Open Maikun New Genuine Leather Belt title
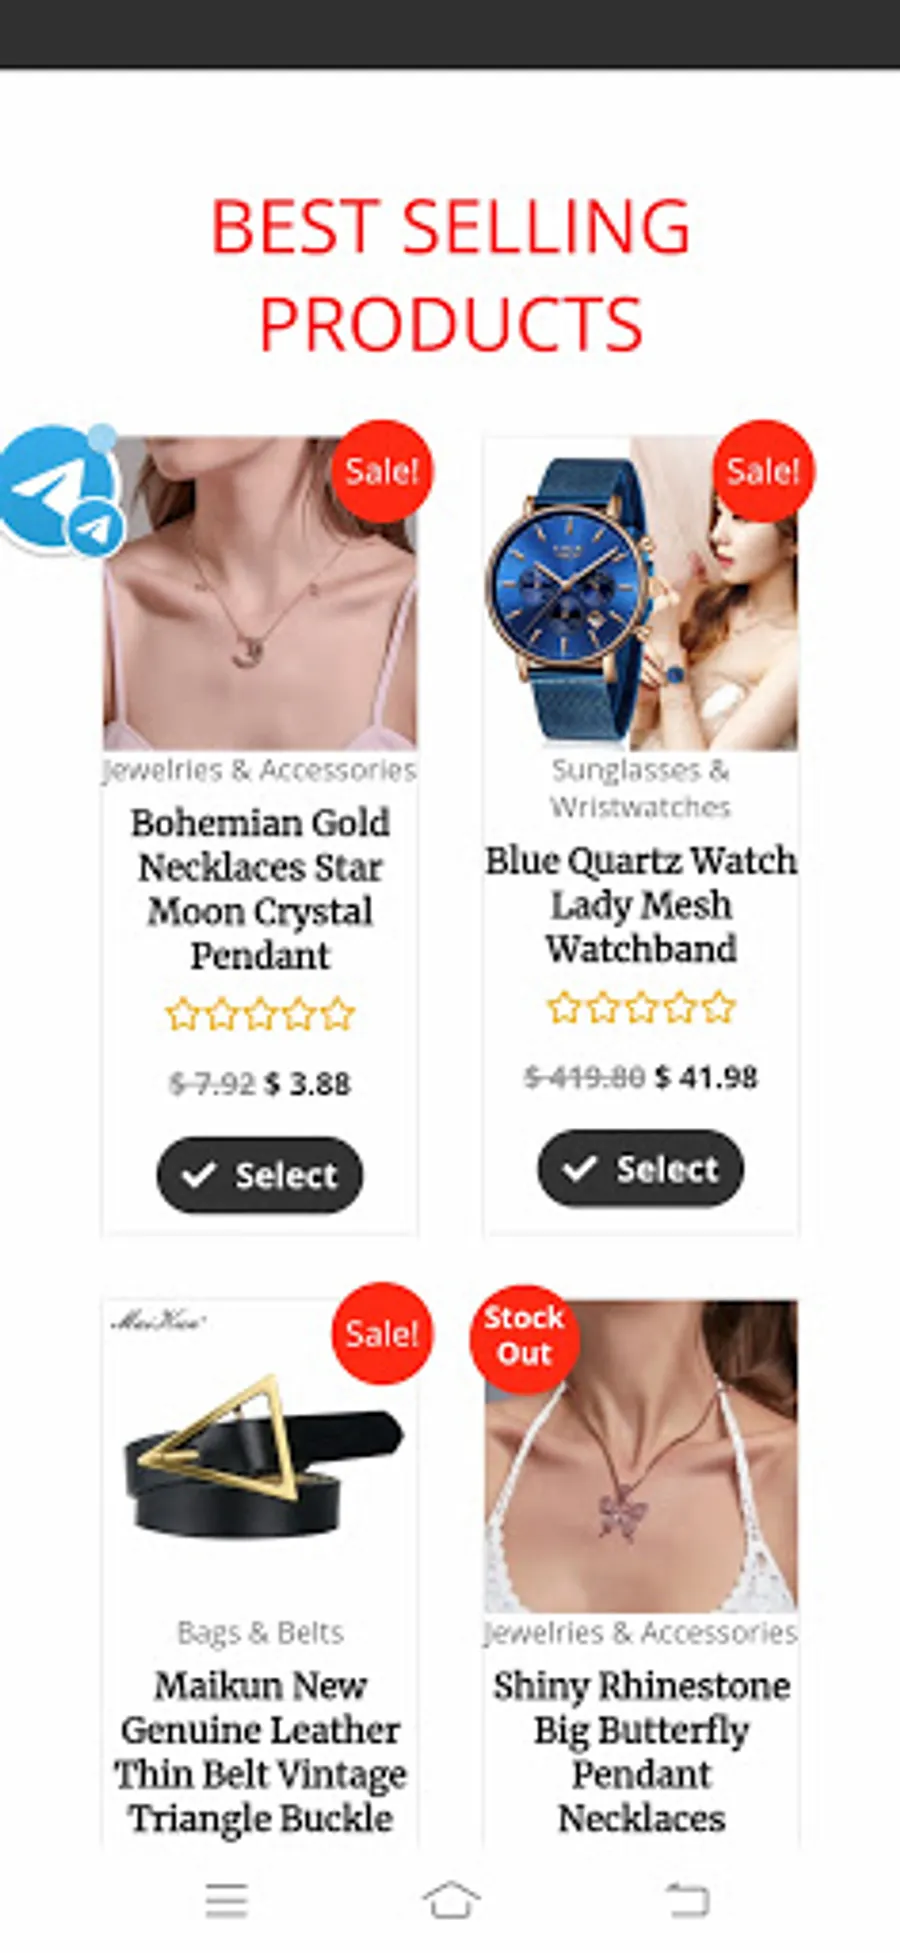Viewport: 900px width, 1953px height. click(x=260, y=1752)
